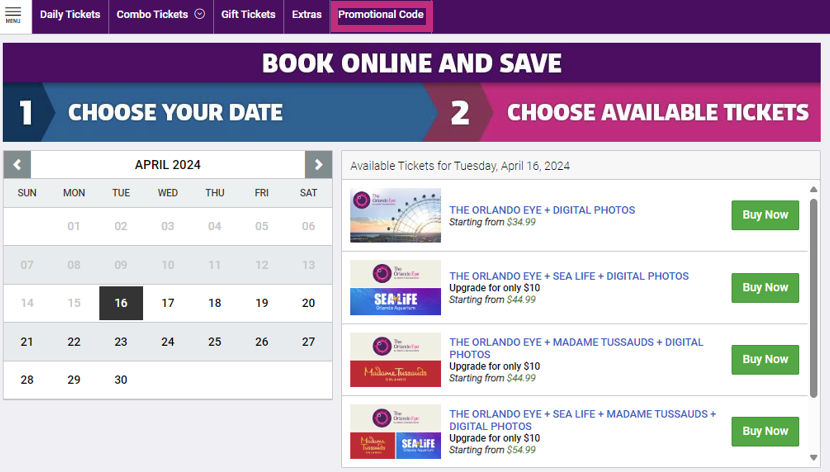The image size is (830, 472).
Task: Buy Now for Orlando Eye + Madame Tussauds + Digital Photos
Action: tap(765, 359)
